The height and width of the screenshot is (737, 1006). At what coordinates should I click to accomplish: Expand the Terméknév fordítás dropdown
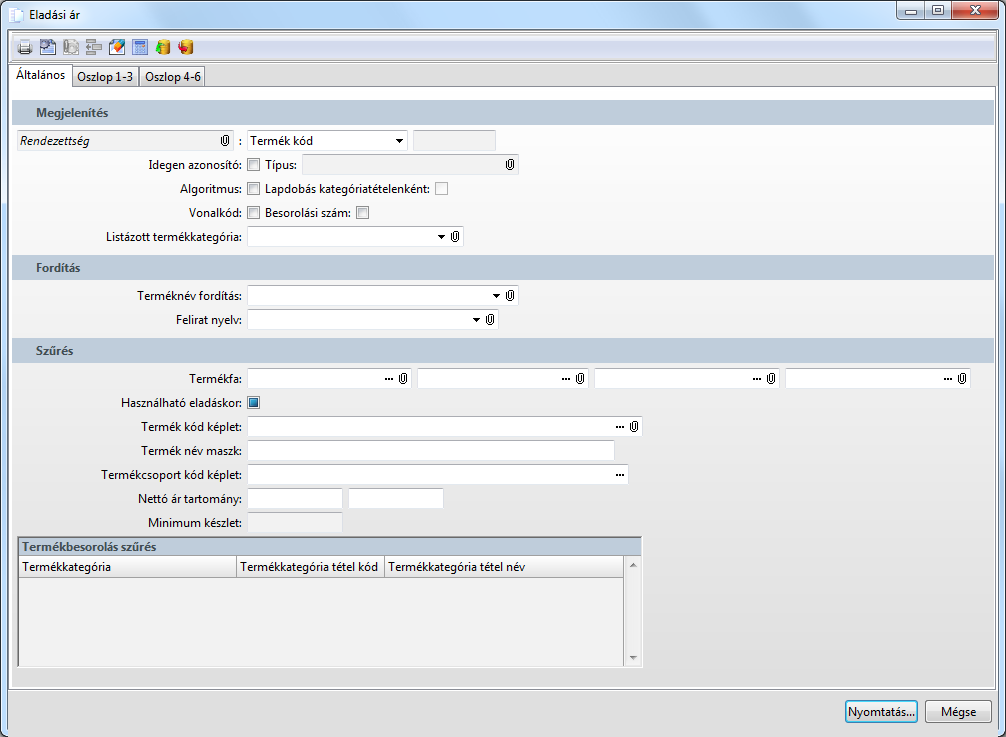click(496, 296)
